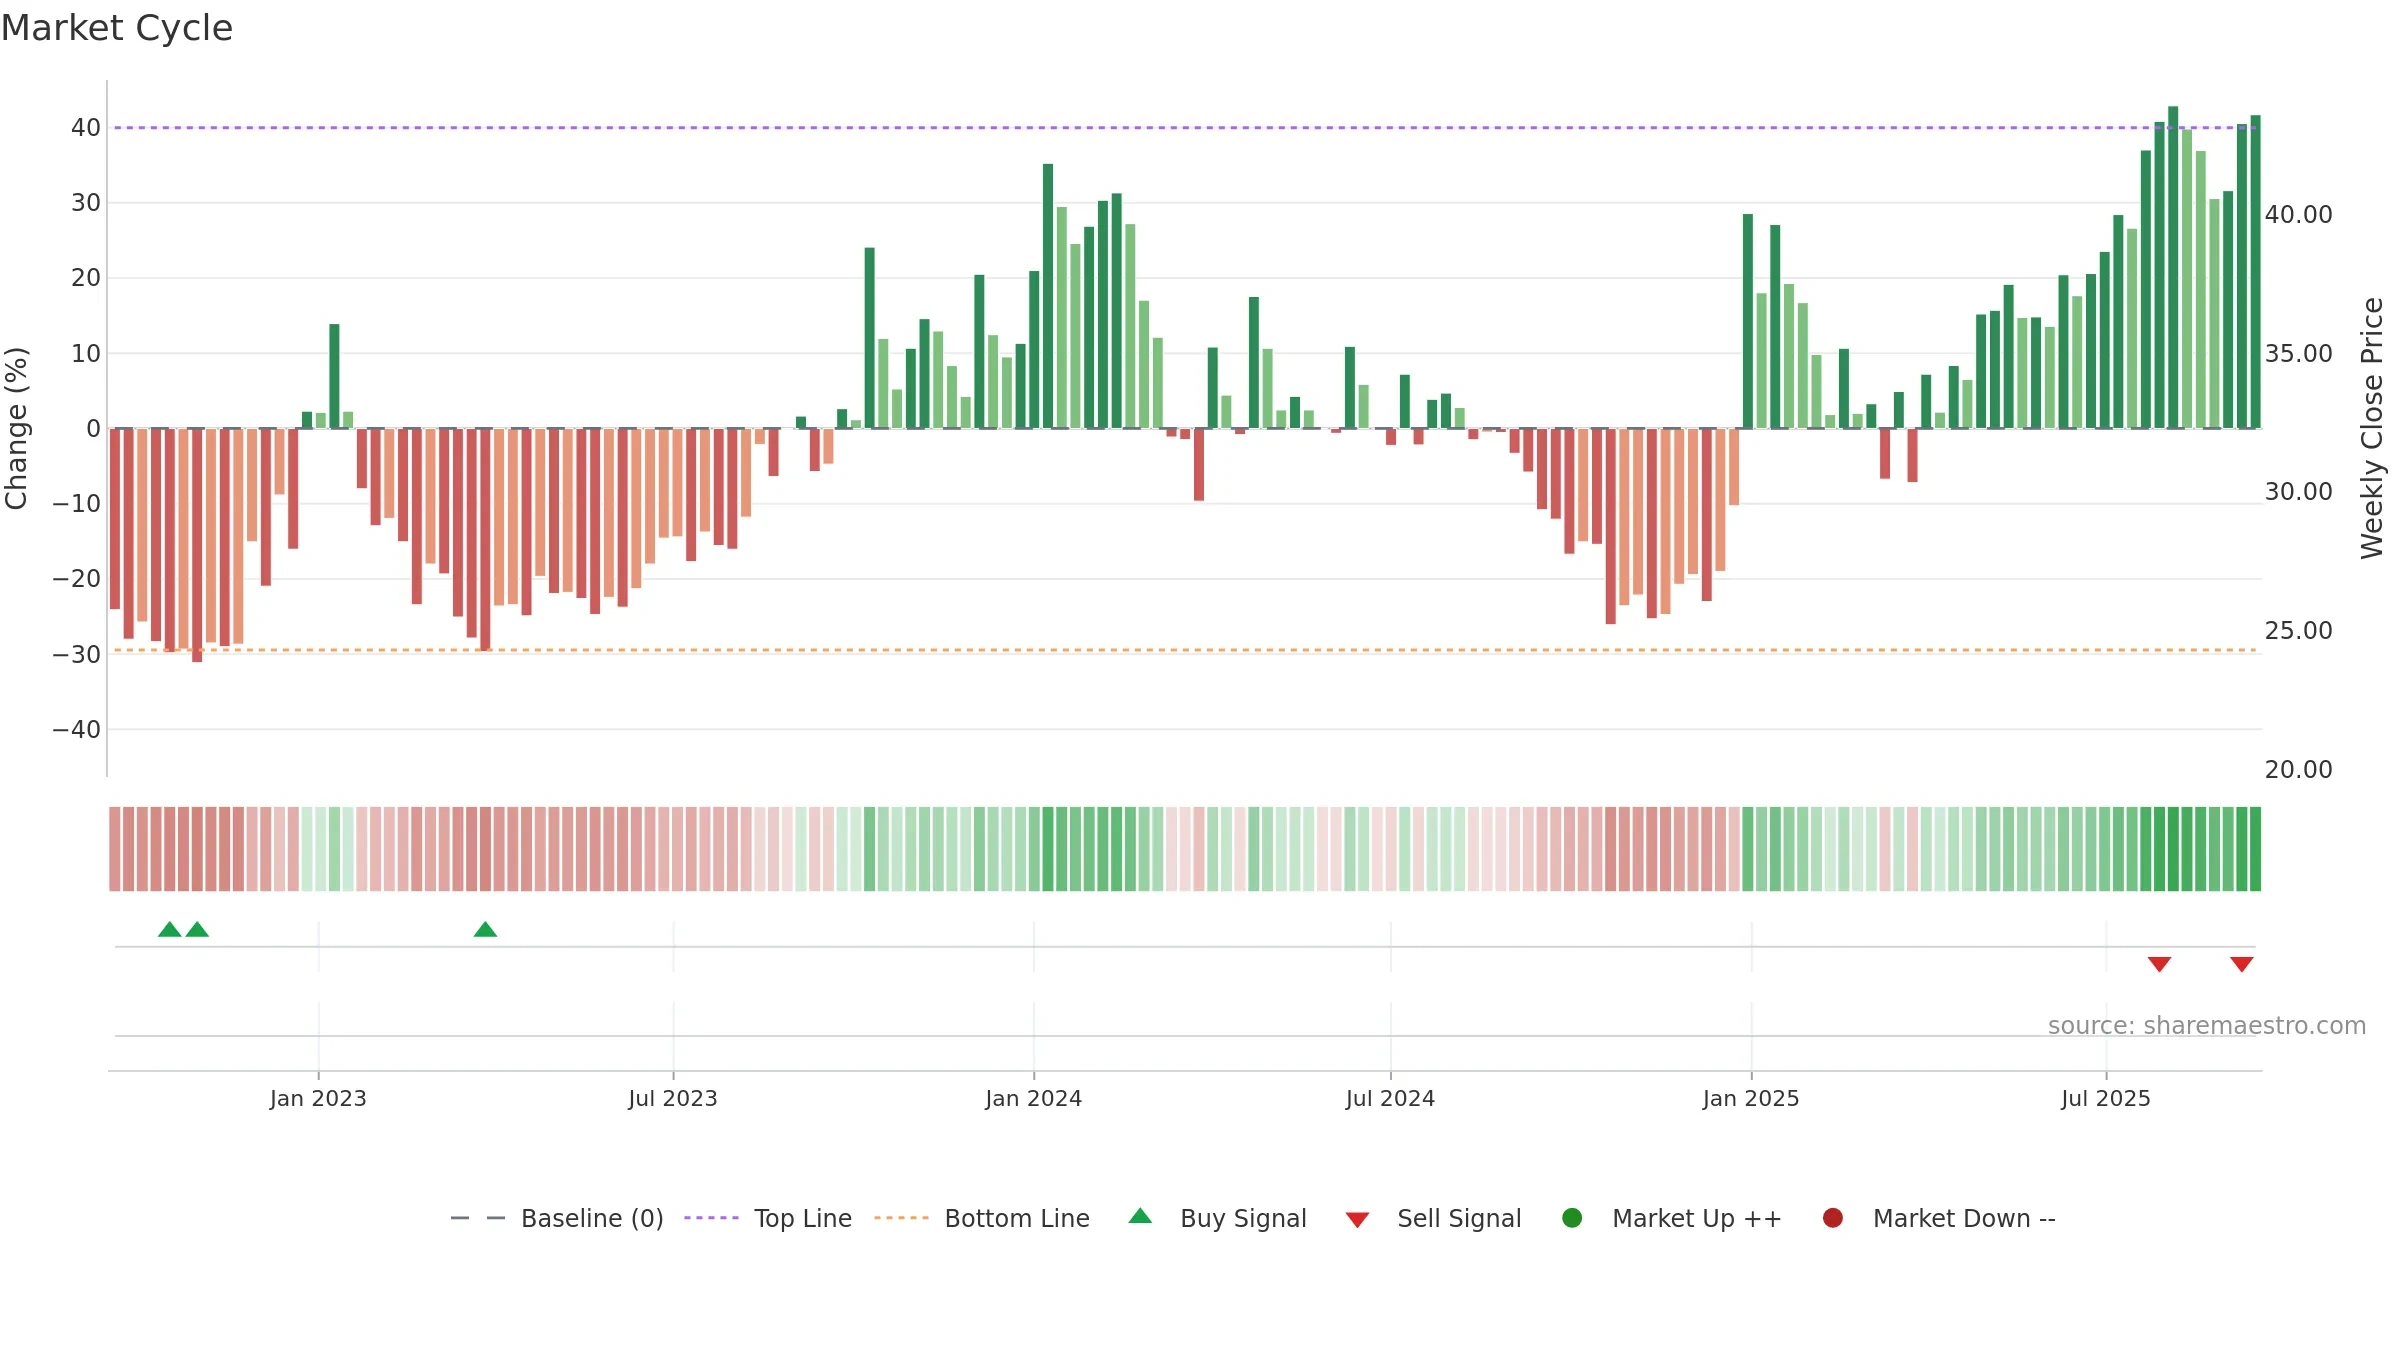Click the first sell signal triangle after Jul 2025
Image resolution: width=2400 pixels, height=1350 pixels.
tap(2159, 964)
